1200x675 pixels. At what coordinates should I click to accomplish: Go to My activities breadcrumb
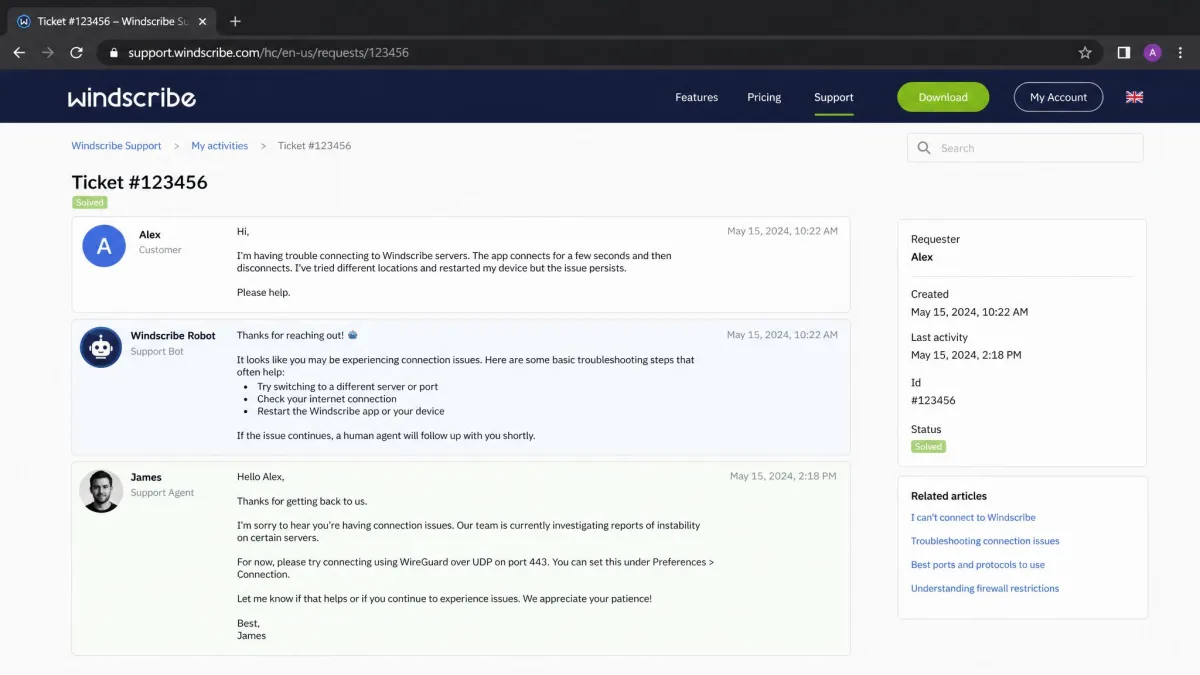pyautogui.click(x=220, y=146)
